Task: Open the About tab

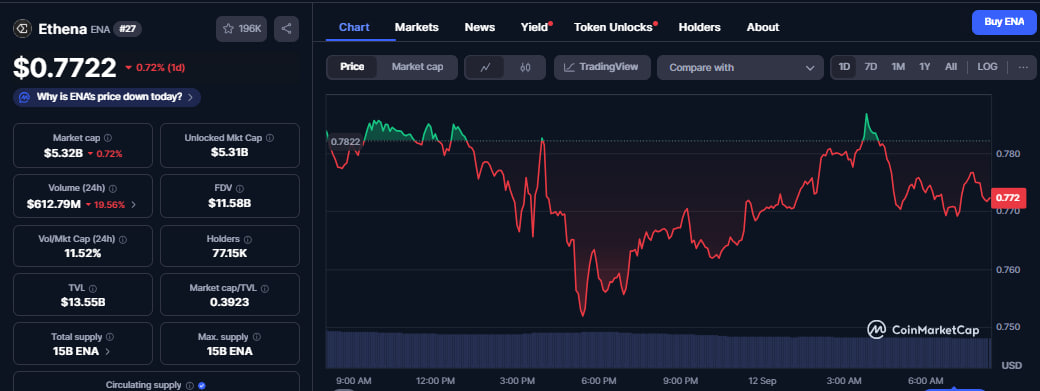Action: [763, 27]
